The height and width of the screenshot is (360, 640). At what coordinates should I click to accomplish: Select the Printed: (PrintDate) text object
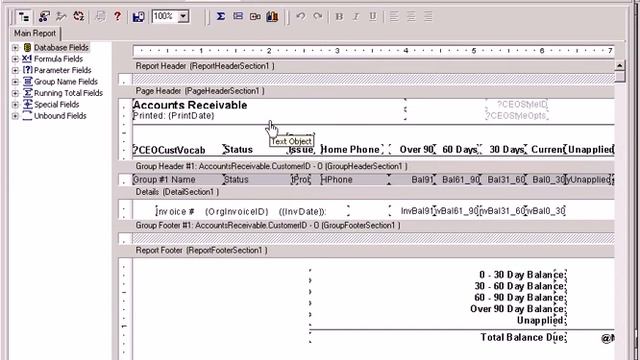[x=173, y=116]
